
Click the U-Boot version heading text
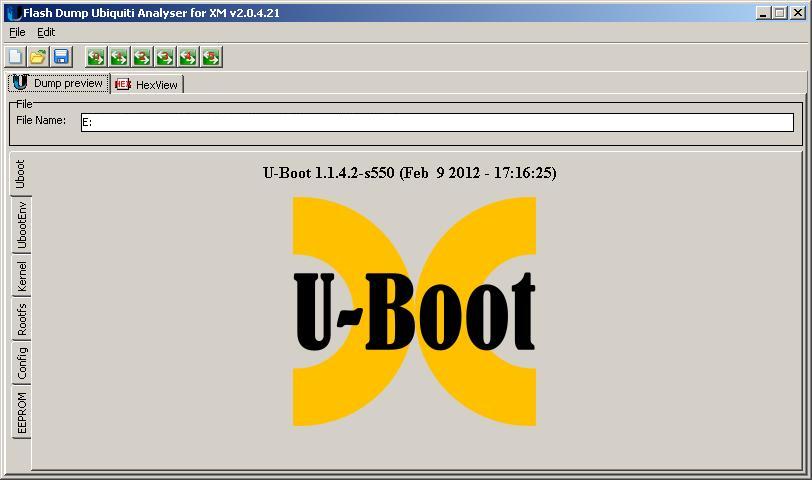click(x=410, y=172)
